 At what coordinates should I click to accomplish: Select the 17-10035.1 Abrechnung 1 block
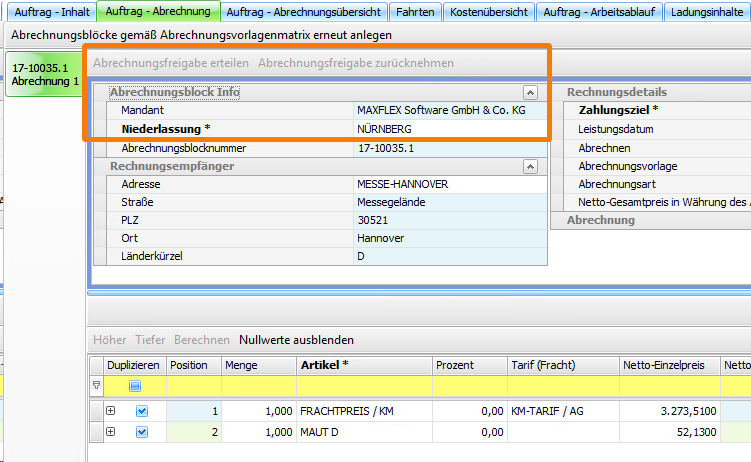pos(44,75)
